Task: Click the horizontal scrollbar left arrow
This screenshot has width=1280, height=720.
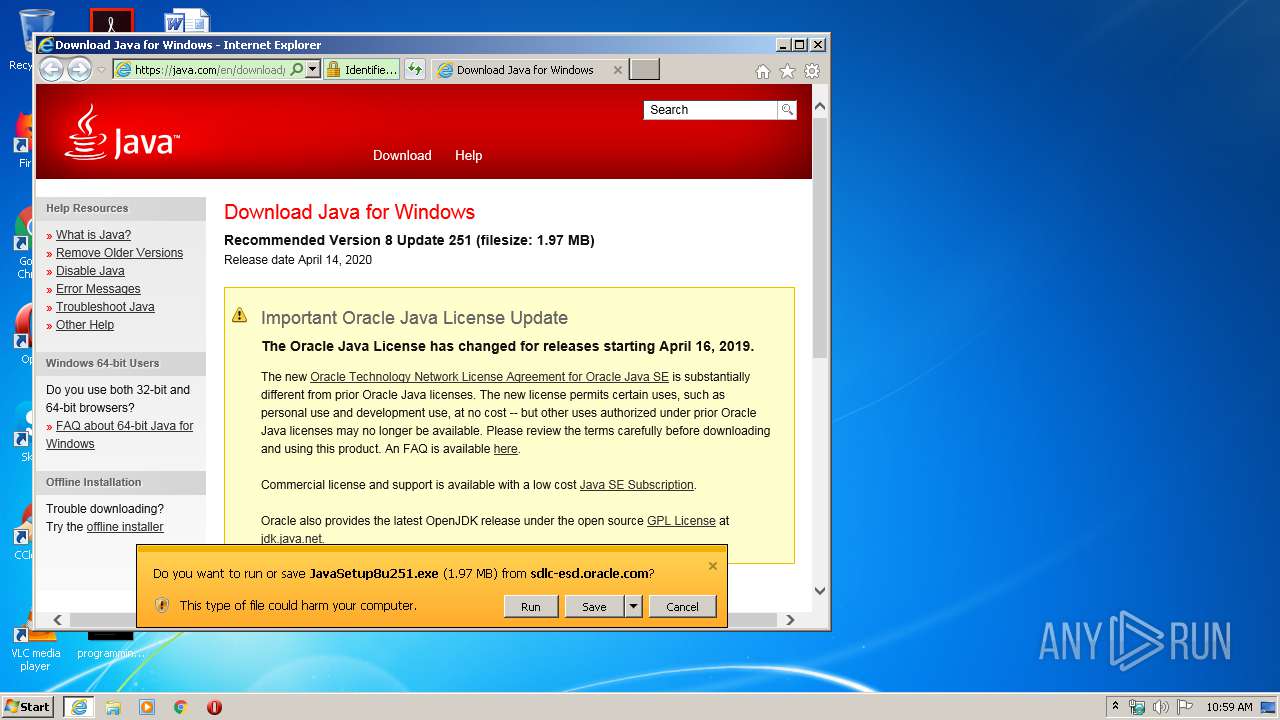Action: pyautogui.click(x=57, y=620)
